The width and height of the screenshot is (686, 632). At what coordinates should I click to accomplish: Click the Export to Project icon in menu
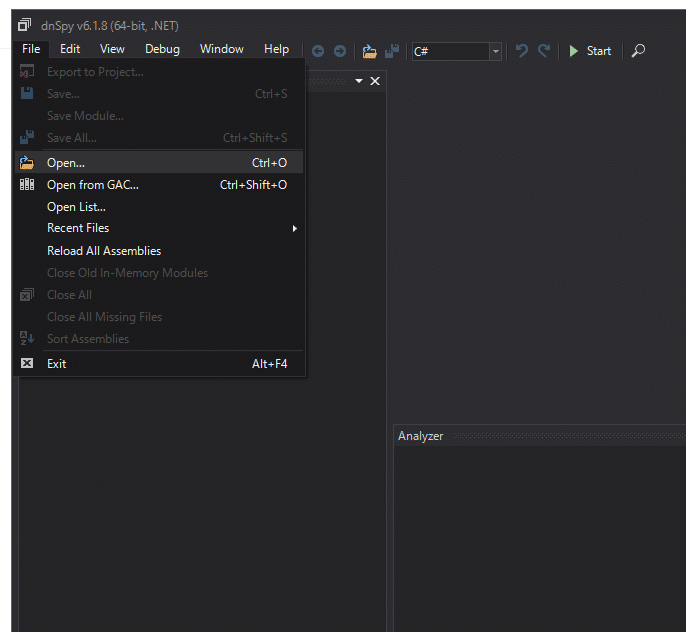(x=27, y=71)
